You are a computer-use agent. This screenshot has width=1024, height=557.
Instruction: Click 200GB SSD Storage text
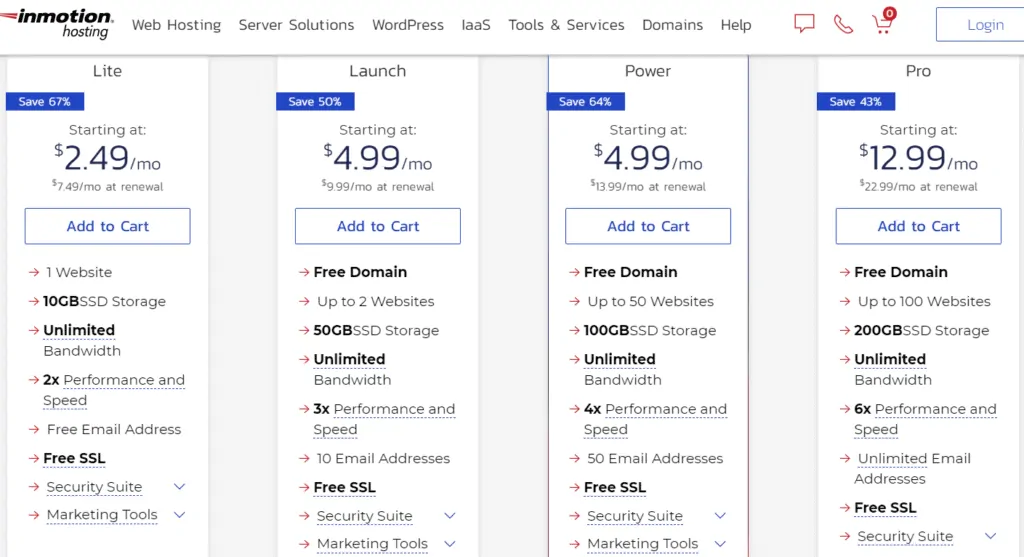click(921, 330)
